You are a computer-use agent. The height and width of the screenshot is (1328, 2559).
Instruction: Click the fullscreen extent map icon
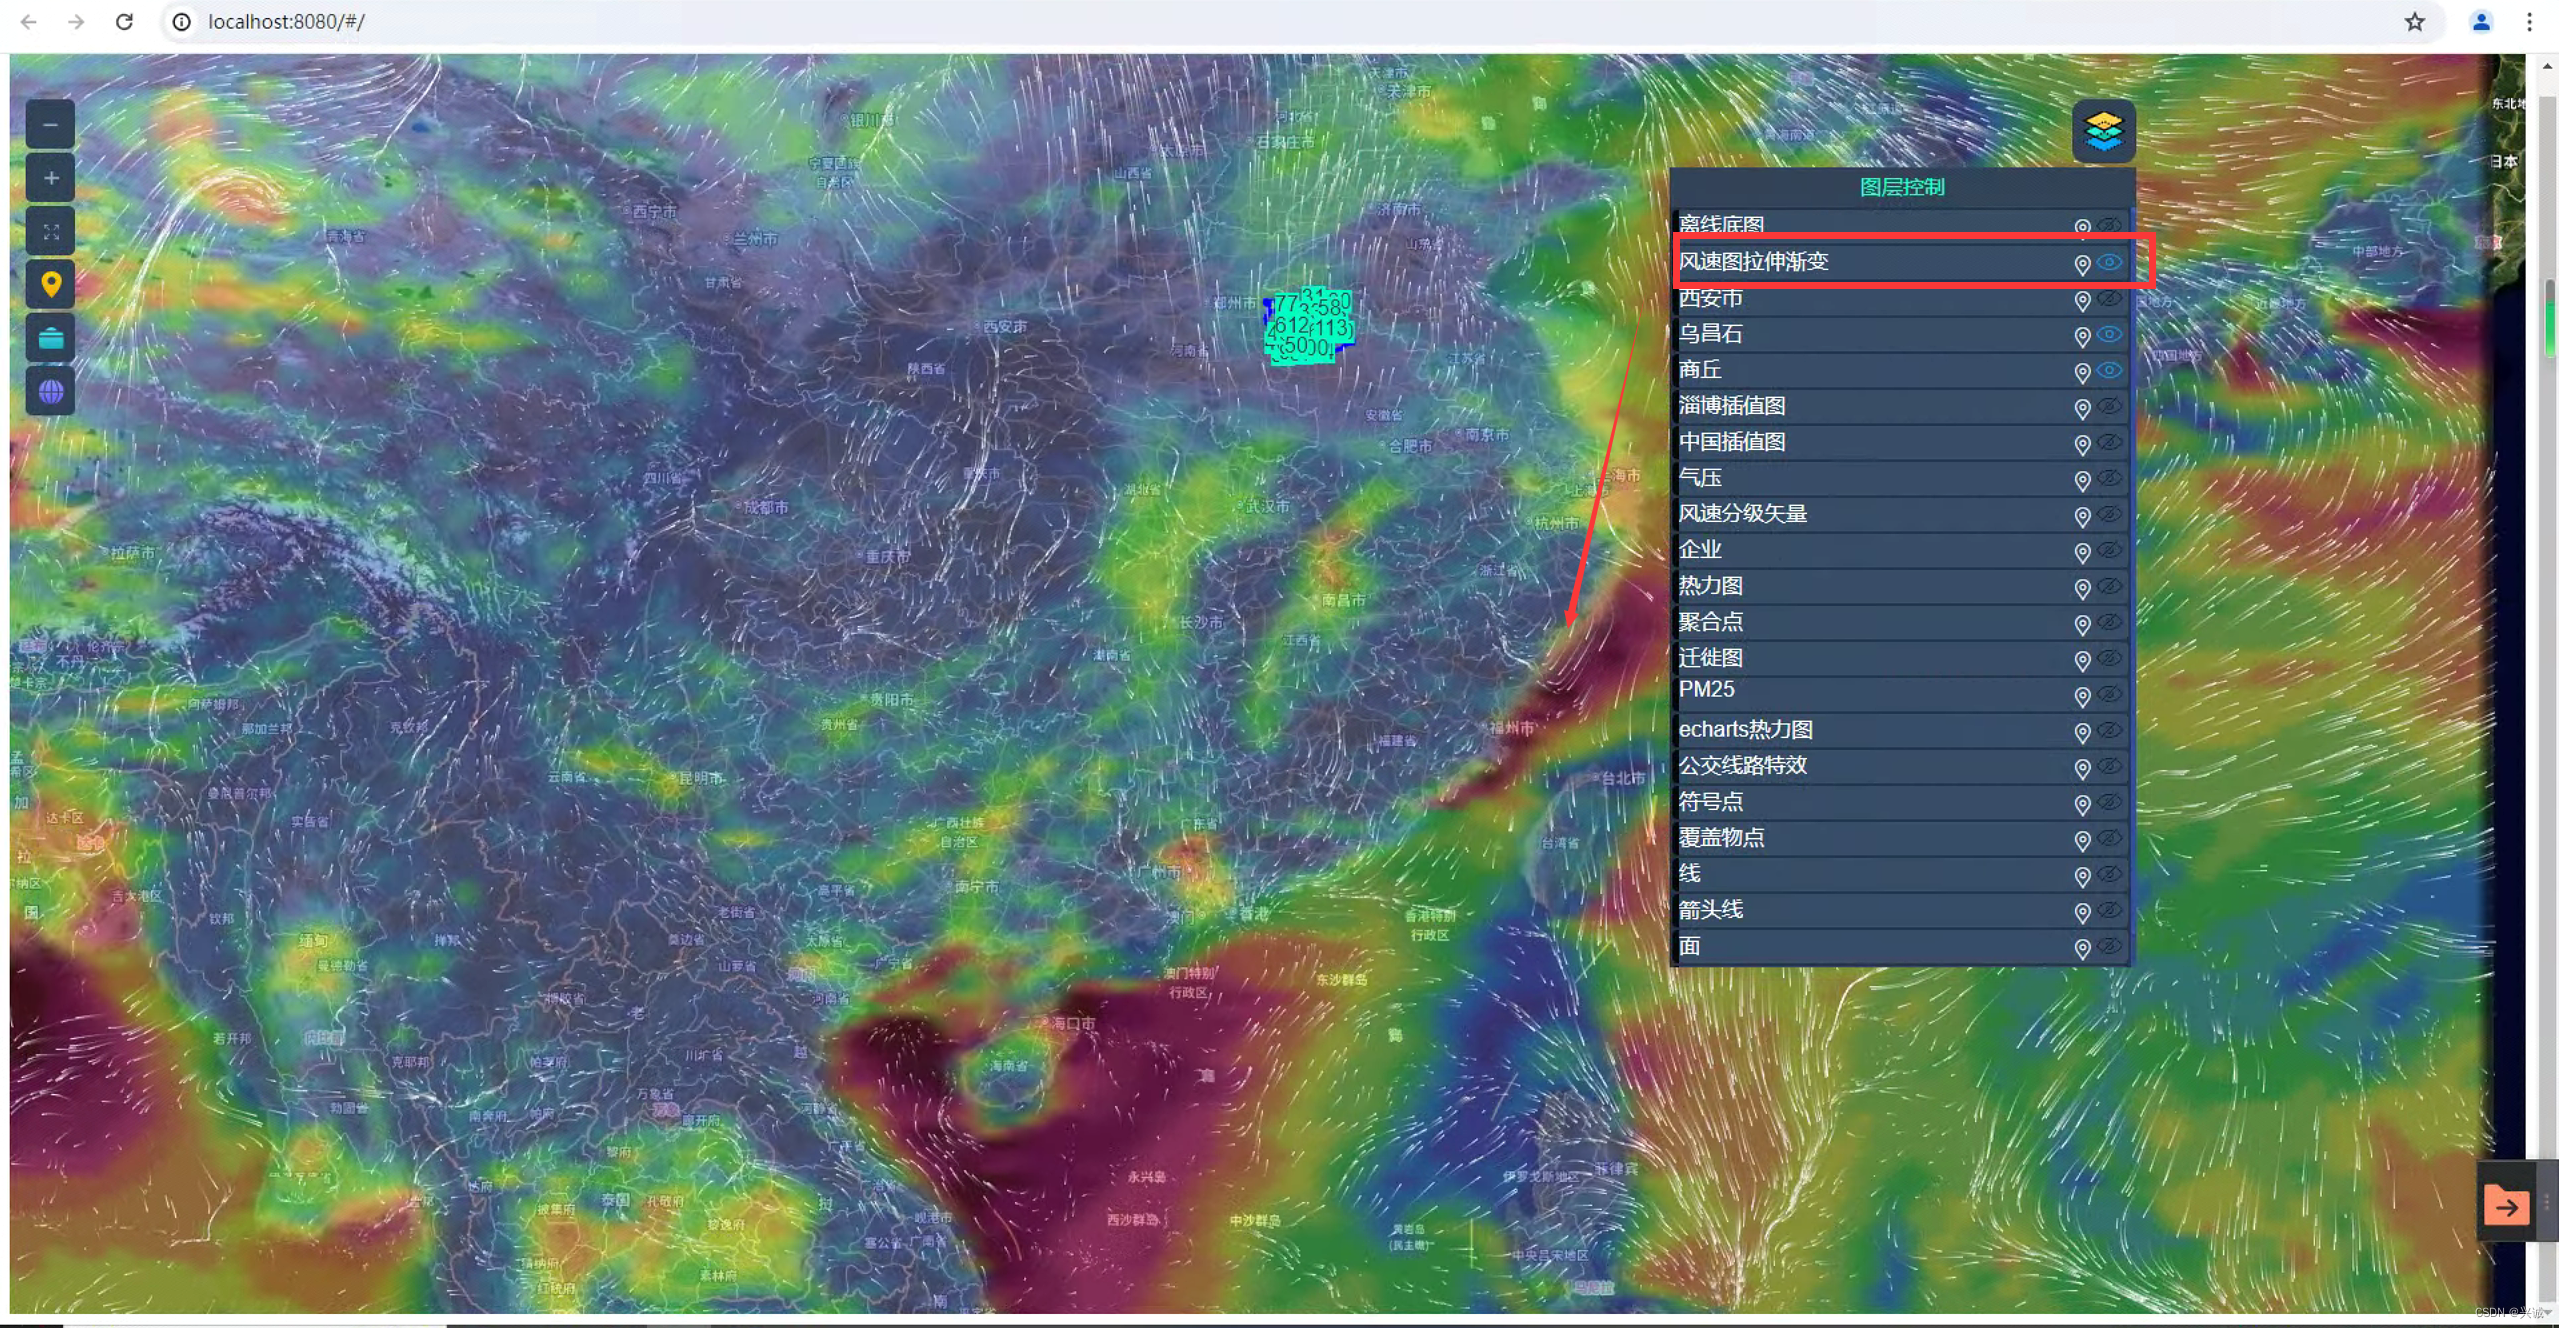pyautogui.click(x=50, y=232)
